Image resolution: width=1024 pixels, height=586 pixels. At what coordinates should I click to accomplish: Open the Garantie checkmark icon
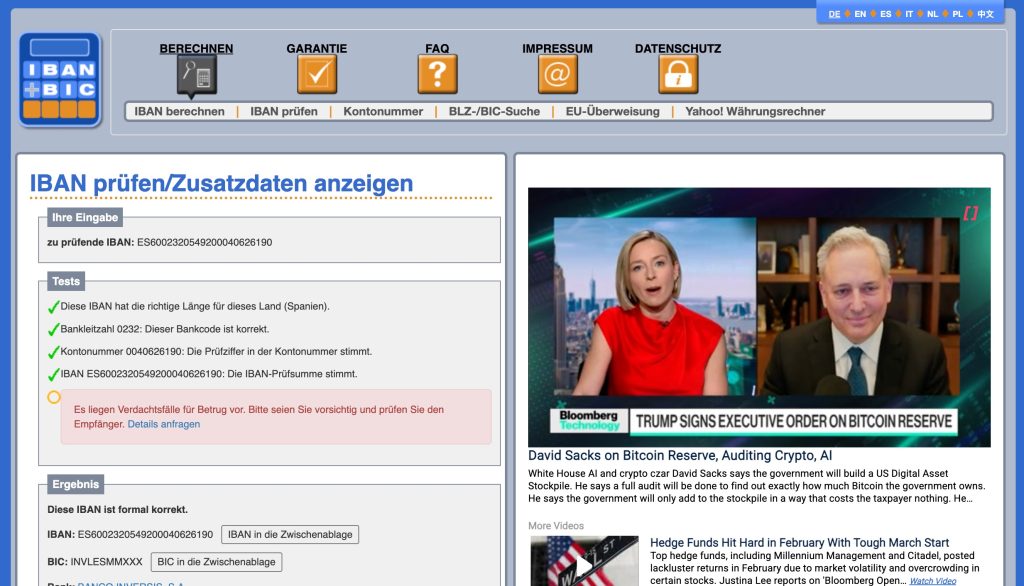(x=317, y=74)
